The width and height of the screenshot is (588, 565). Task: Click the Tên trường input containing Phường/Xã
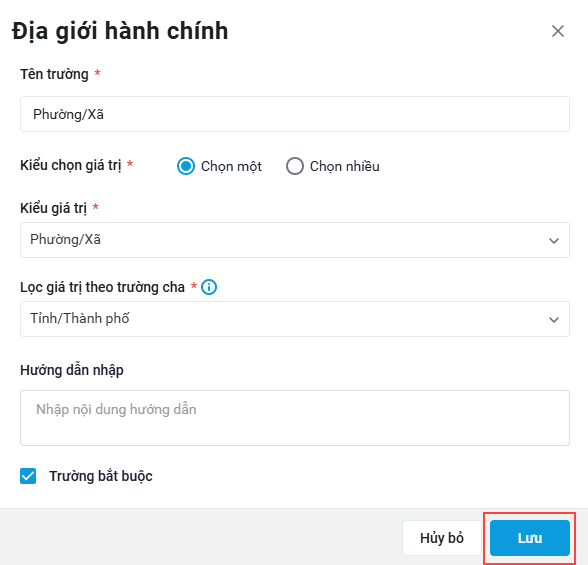pos(295,114)
